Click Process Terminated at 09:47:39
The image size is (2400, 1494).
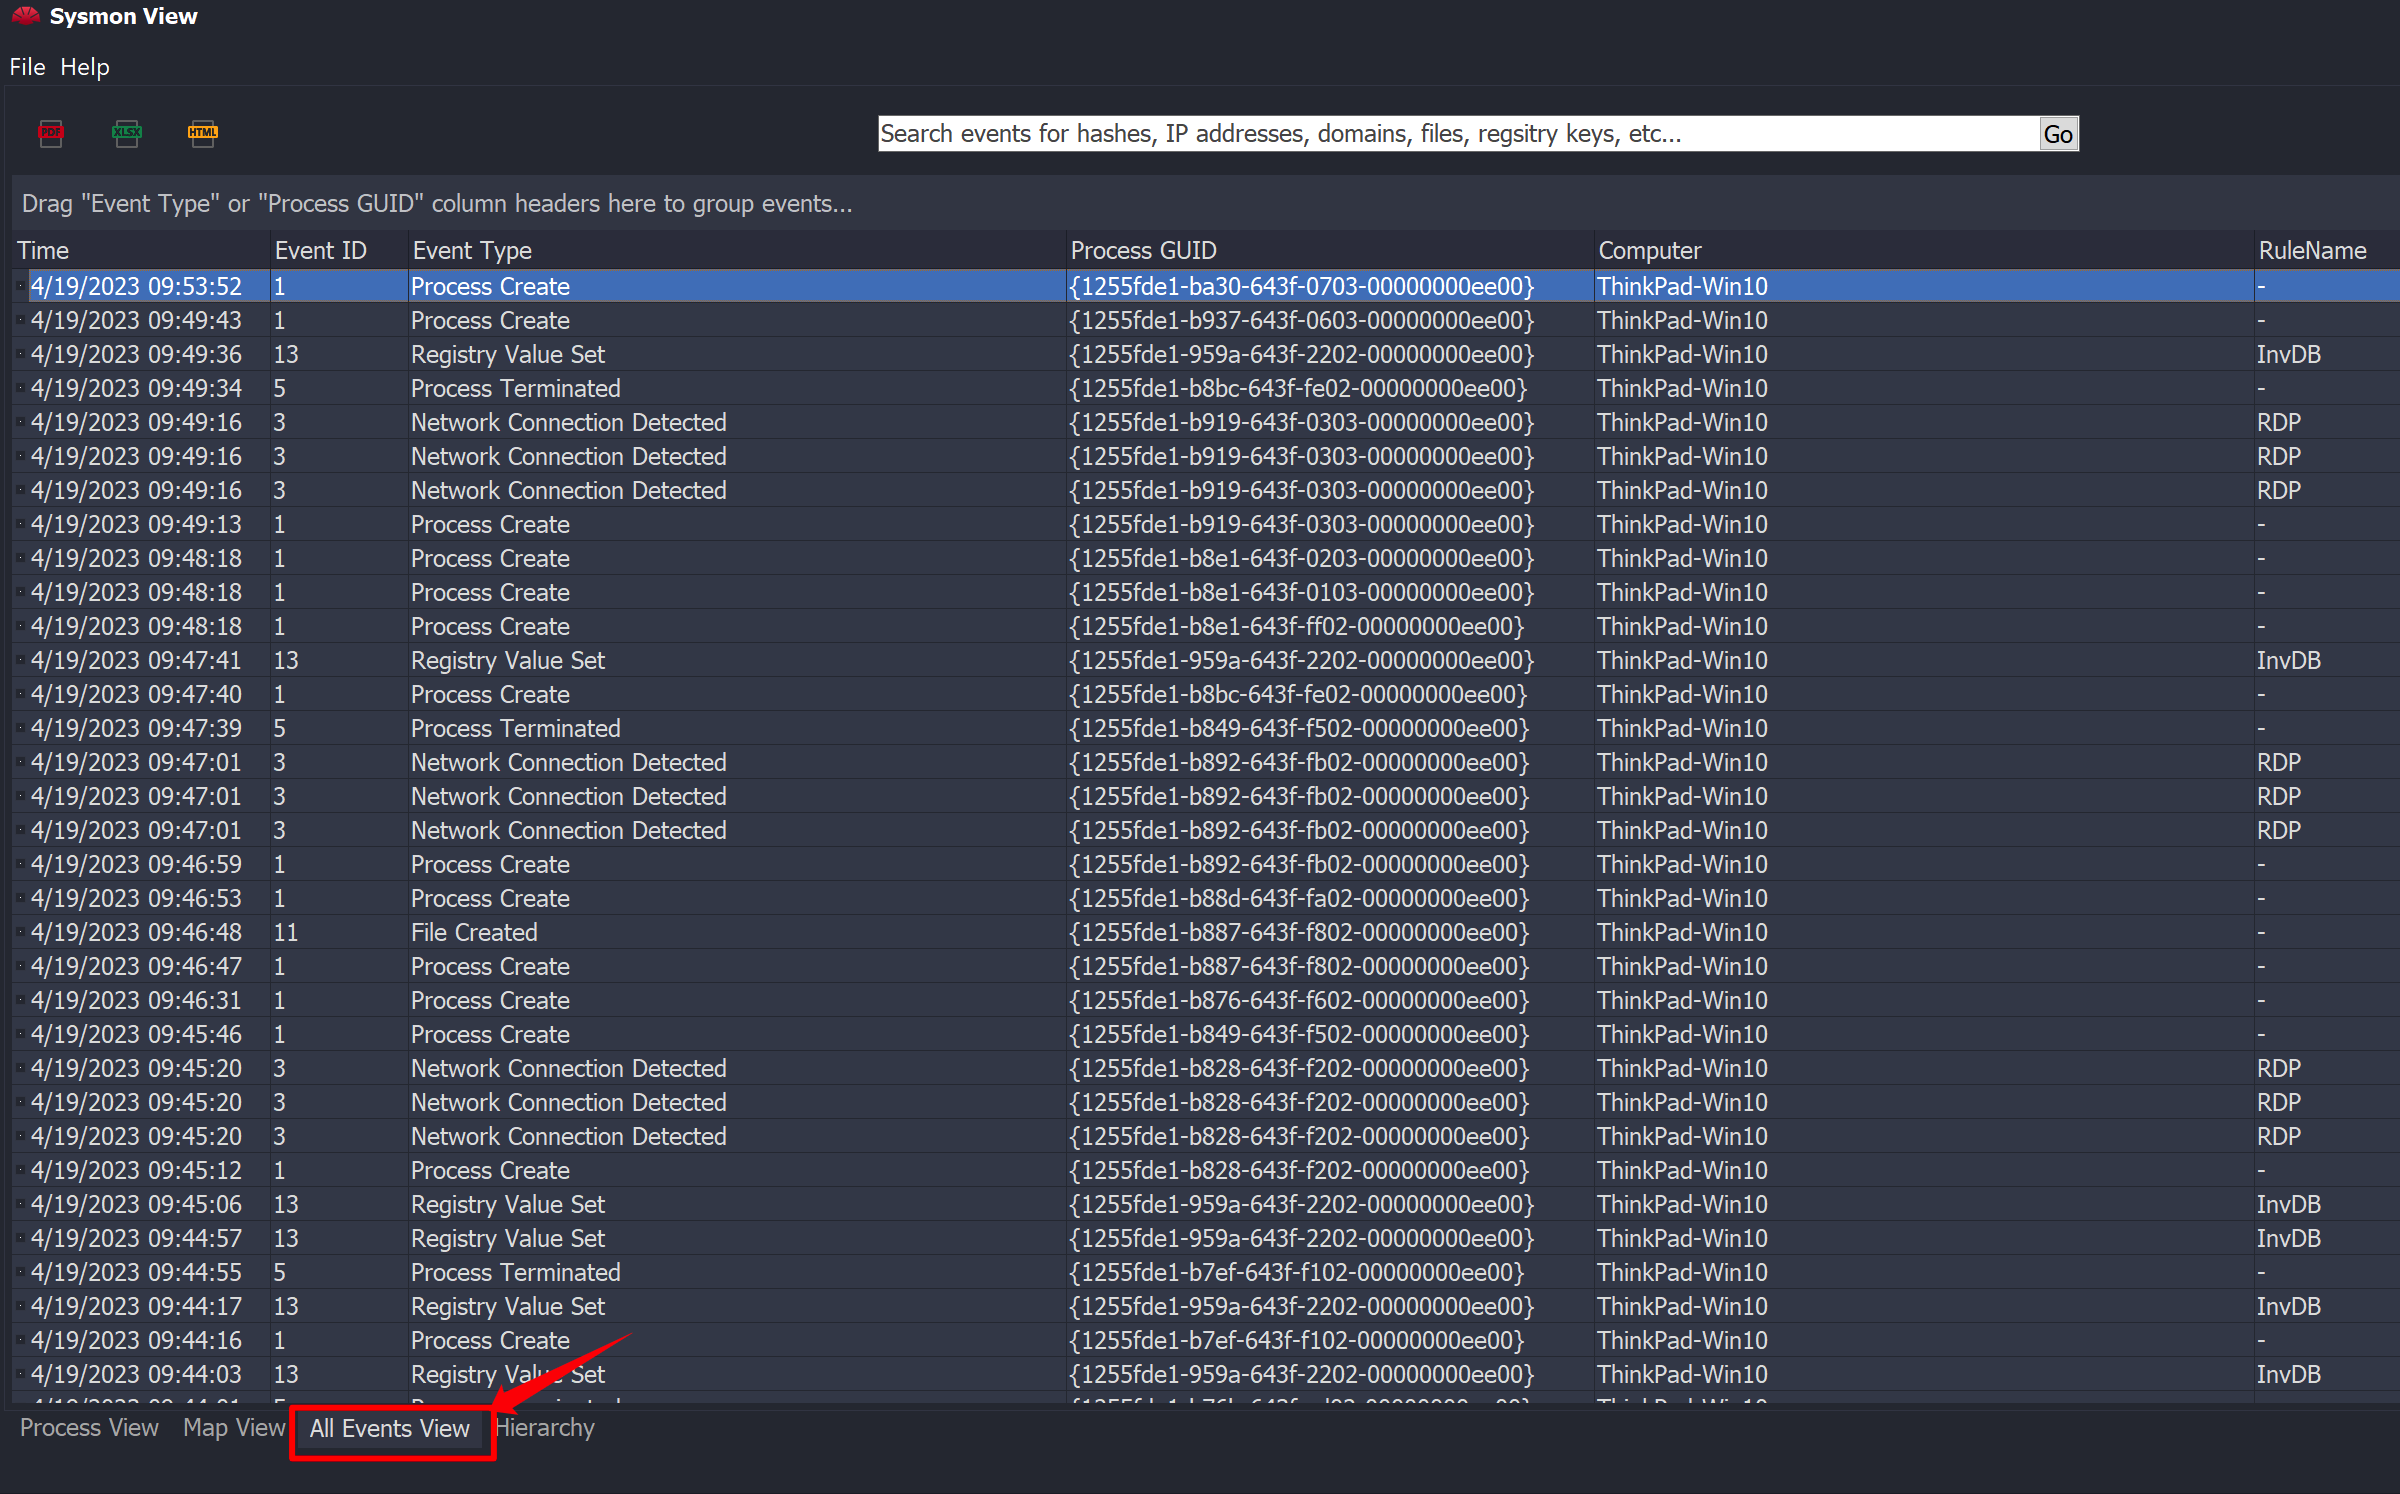click(516, 728)
